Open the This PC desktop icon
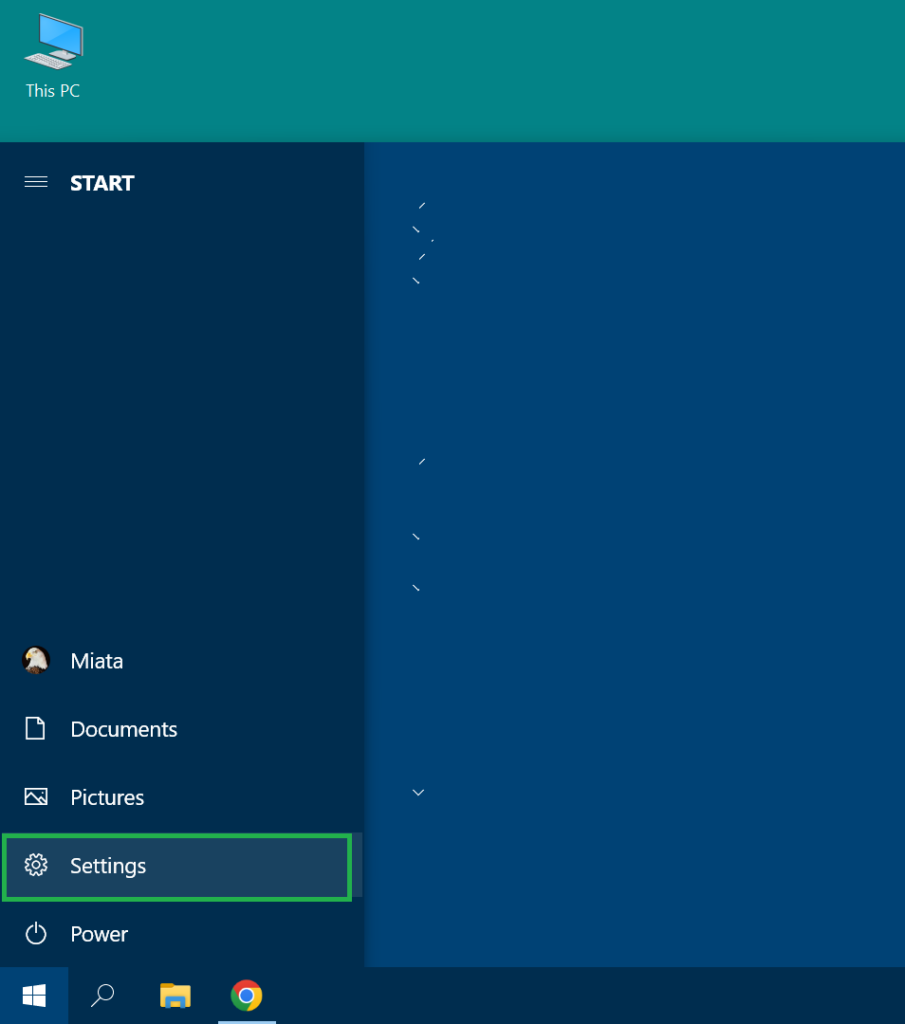905x1024 pixels. (53, 42)
